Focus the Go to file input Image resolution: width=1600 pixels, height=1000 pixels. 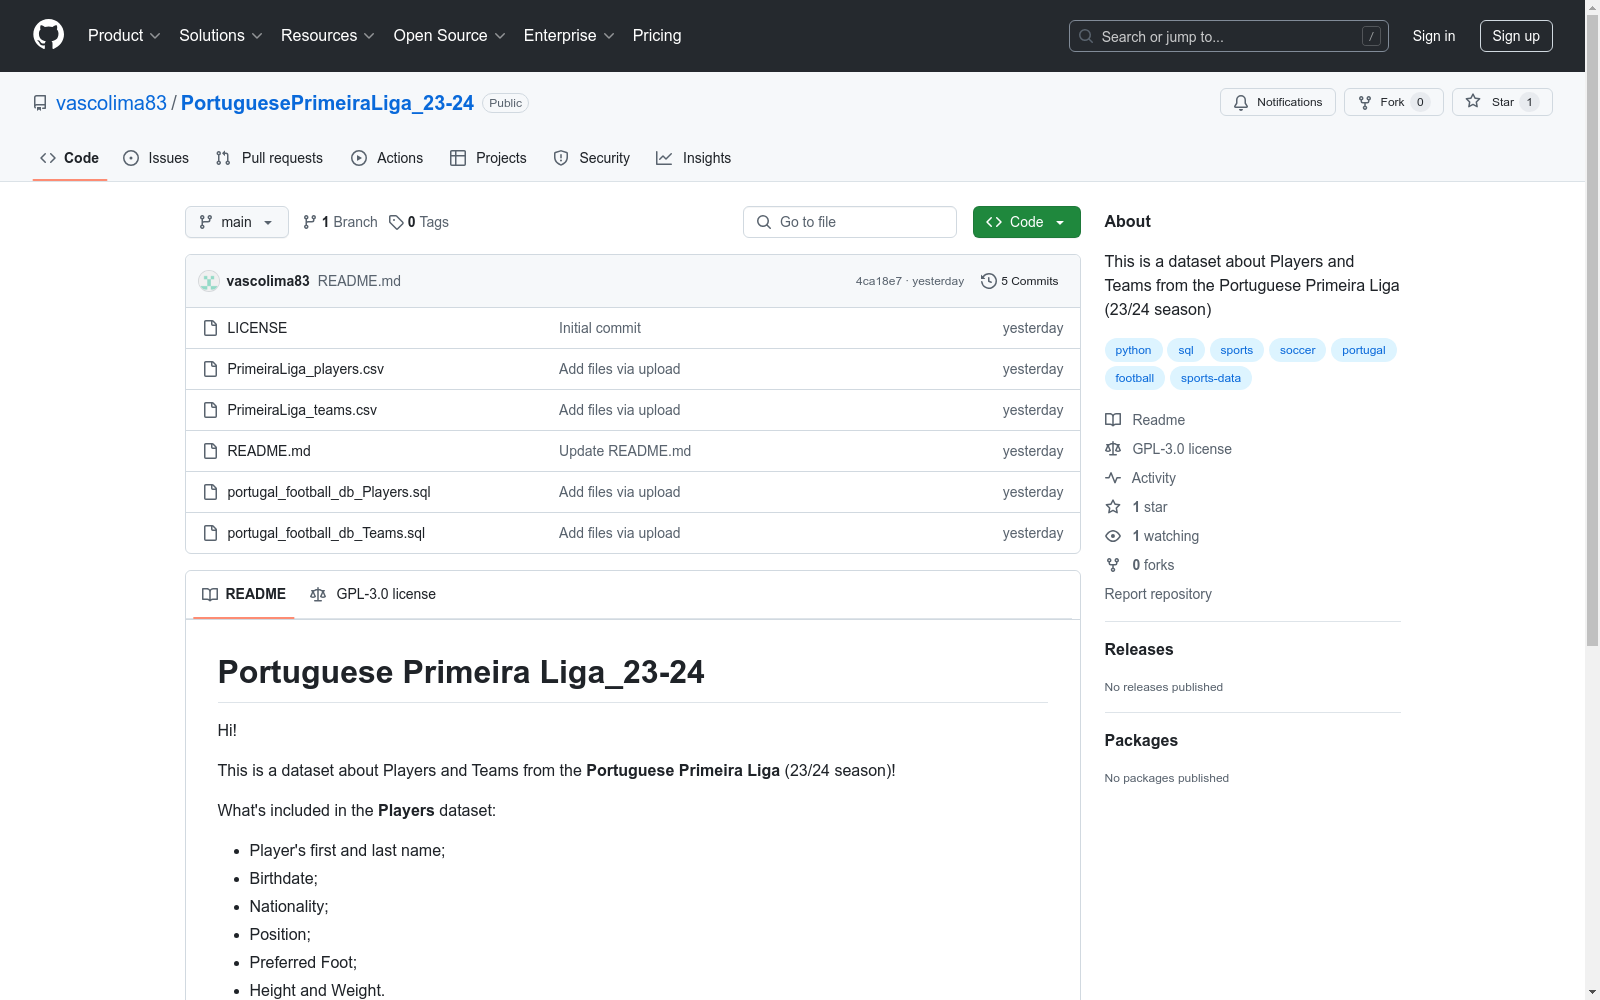850,222
